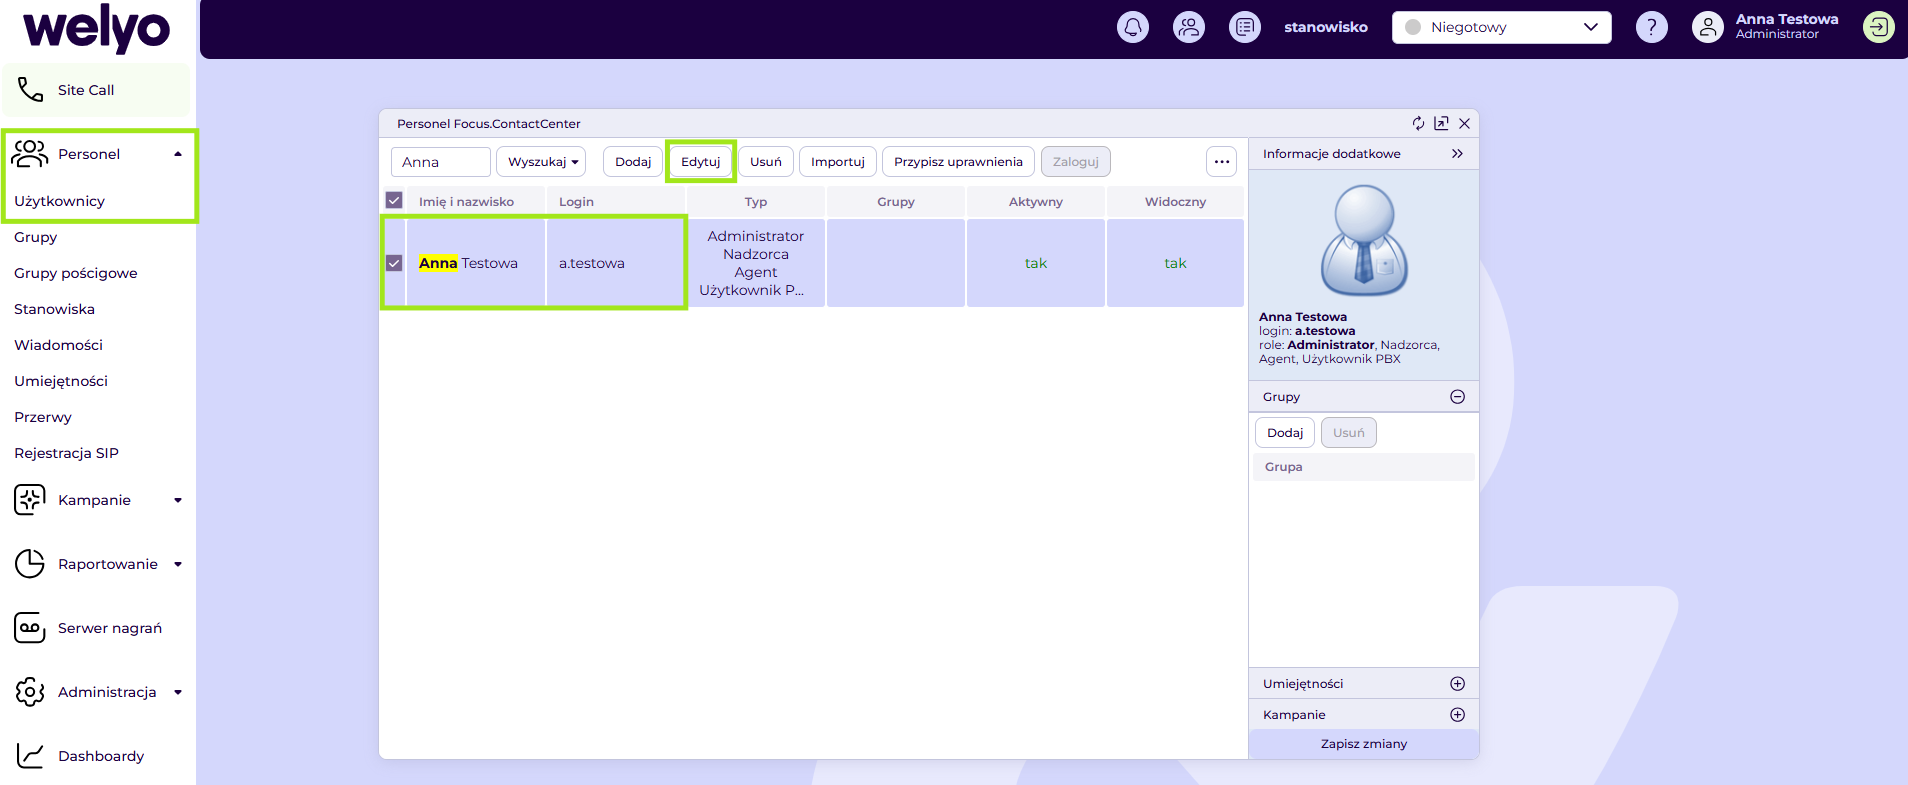Expand the Raportowanie menu arrow
This screenshot has width=1908, height=785.
178,564
